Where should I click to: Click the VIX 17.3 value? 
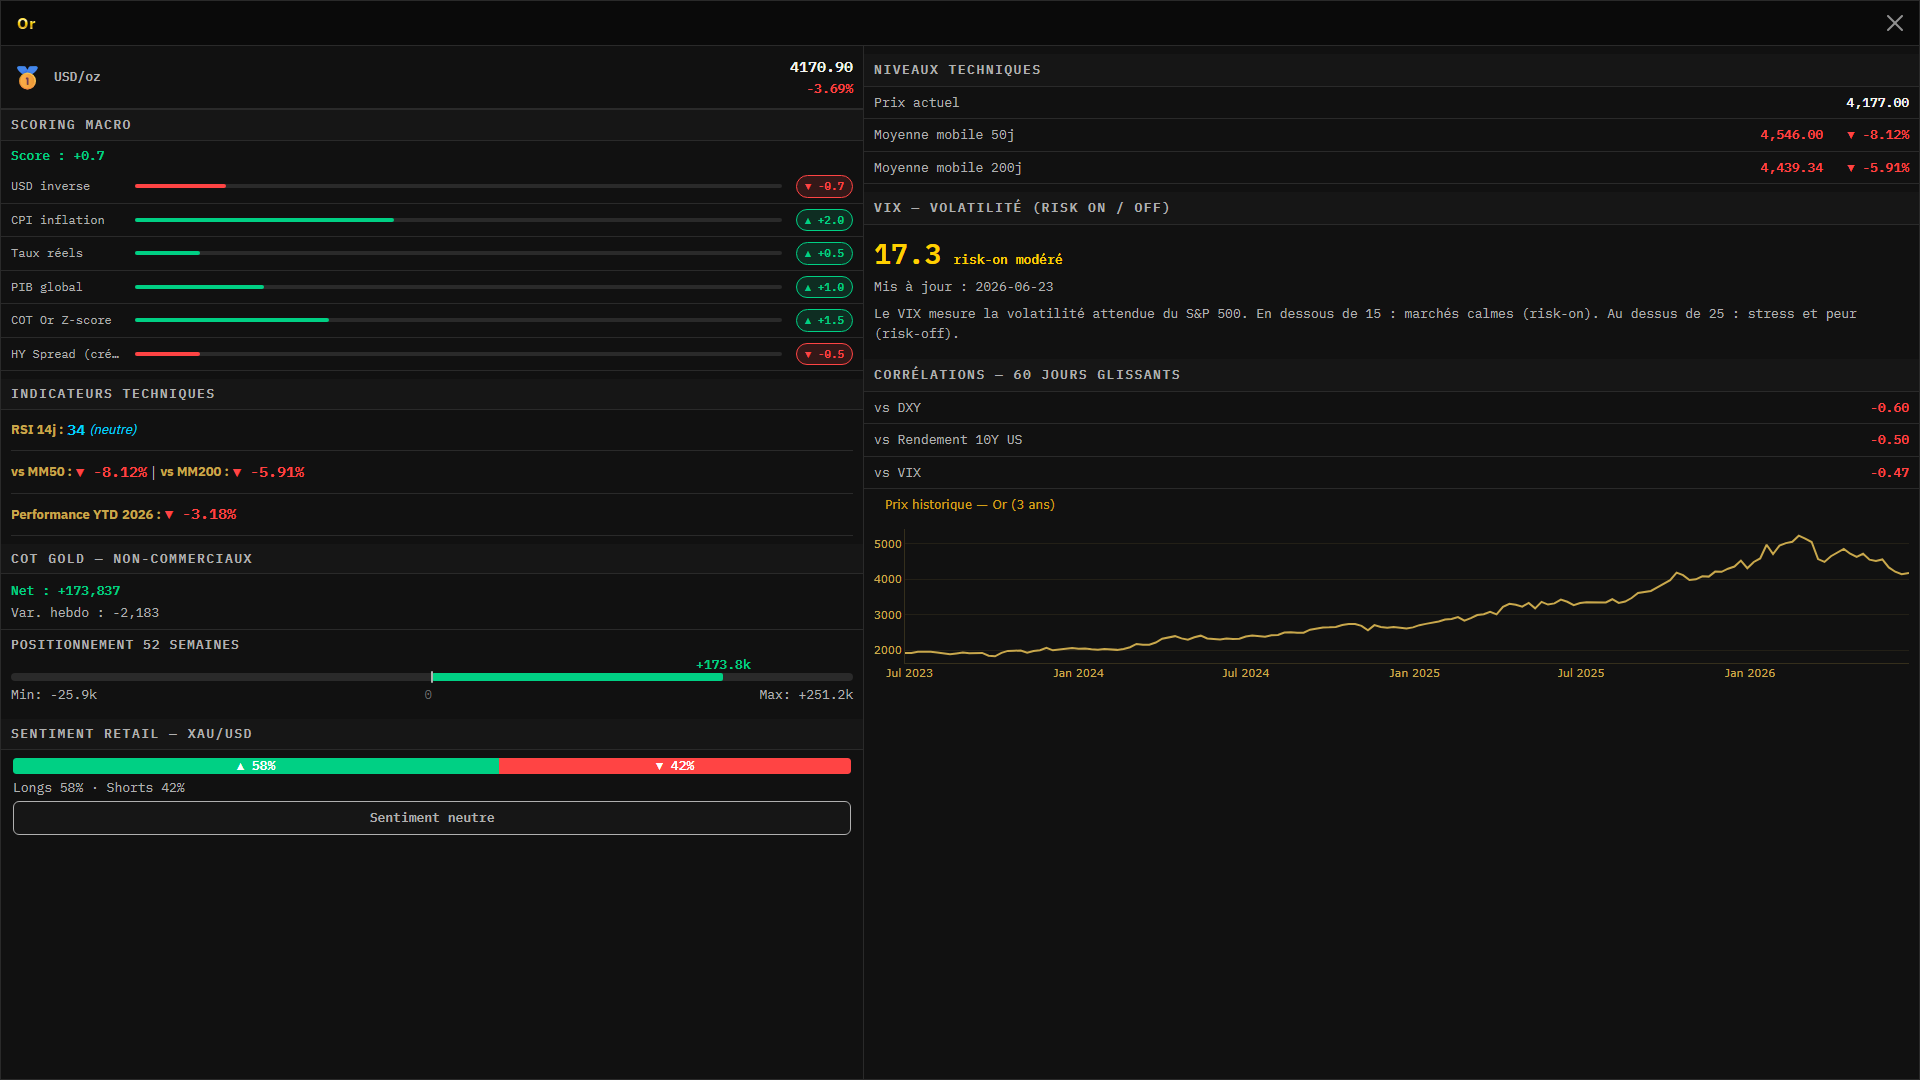(907, 255)
